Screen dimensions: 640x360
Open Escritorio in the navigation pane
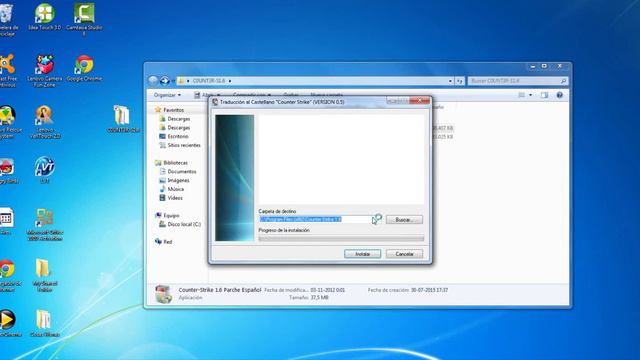point(178,136)
